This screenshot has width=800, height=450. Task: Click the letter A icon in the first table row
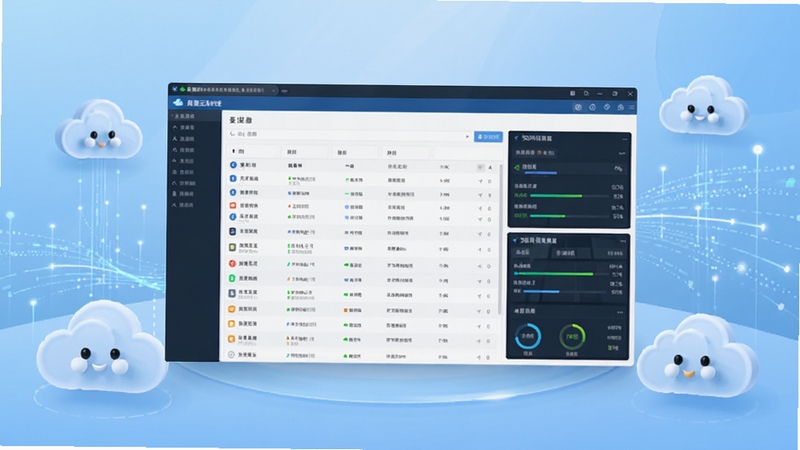[490, 167]
